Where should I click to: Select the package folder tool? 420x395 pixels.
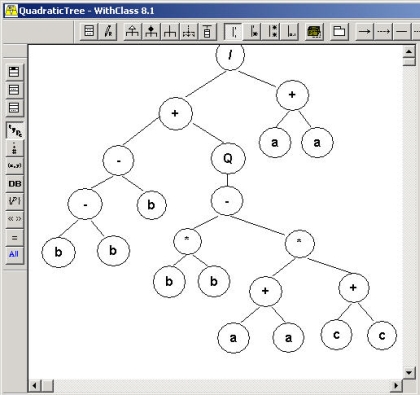339,32
